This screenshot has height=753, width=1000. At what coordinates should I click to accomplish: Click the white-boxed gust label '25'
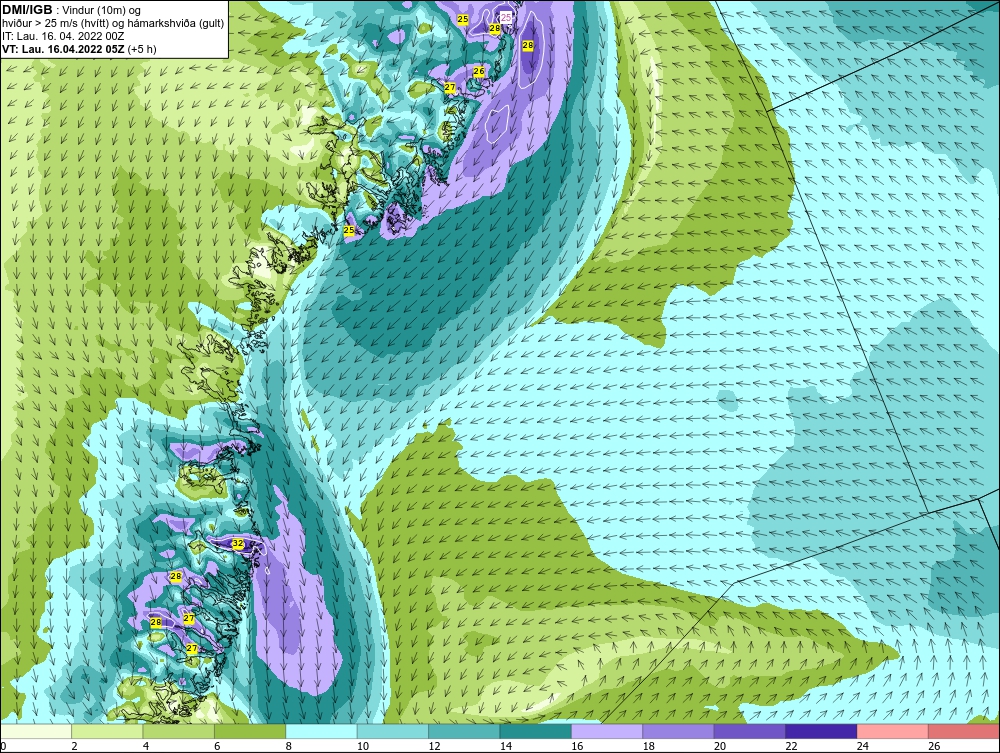(x=506, y=18)
